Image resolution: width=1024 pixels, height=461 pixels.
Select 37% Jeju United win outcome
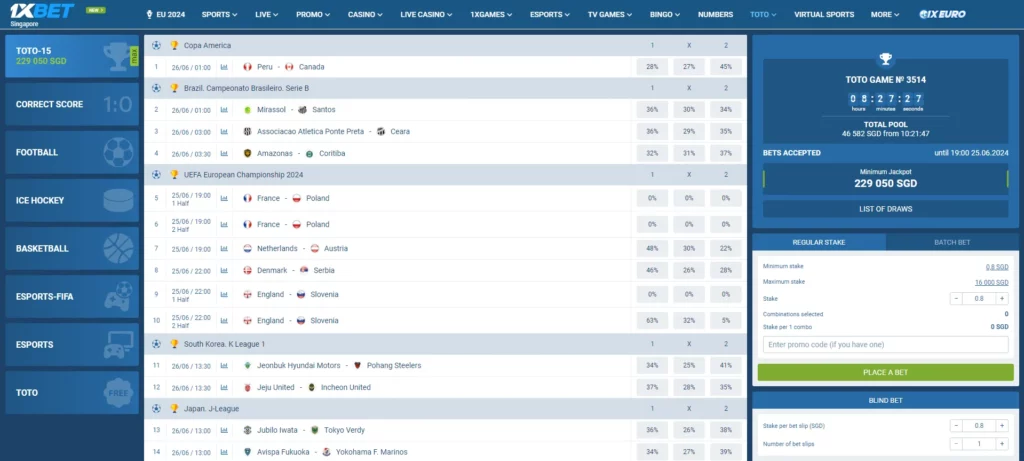point(652,388)
